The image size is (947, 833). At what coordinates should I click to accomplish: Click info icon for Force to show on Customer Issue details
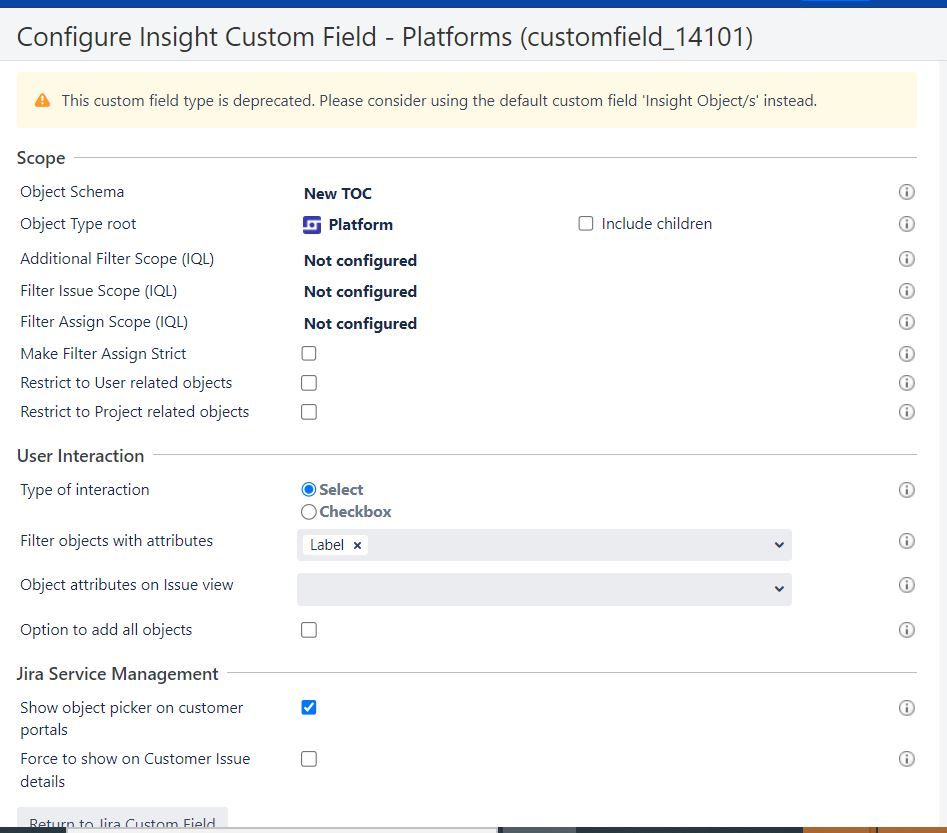(906, 759)
